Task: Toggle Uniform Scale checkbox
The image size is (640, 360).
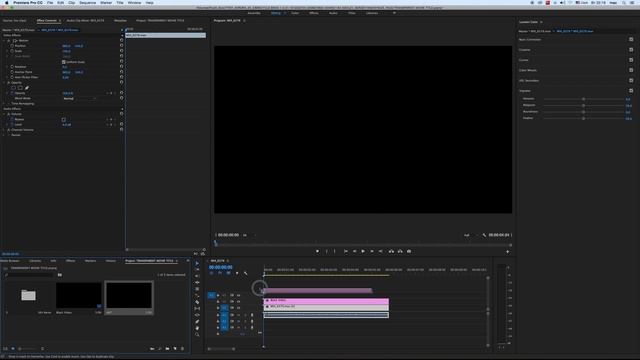Action: click(64, 62)
